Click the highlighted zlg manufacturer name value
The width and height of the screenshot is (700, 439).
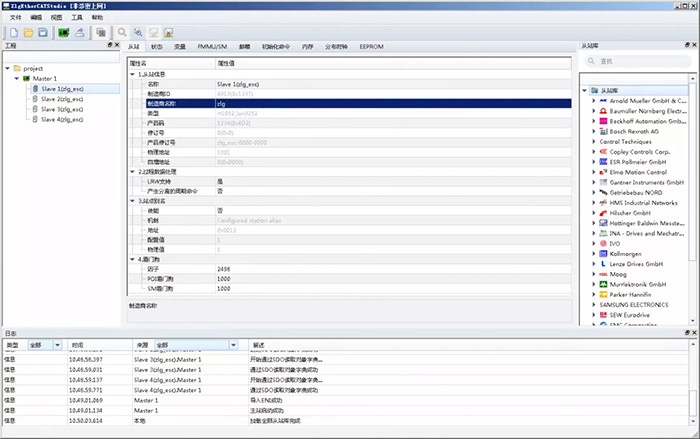(x=393, y=103)
